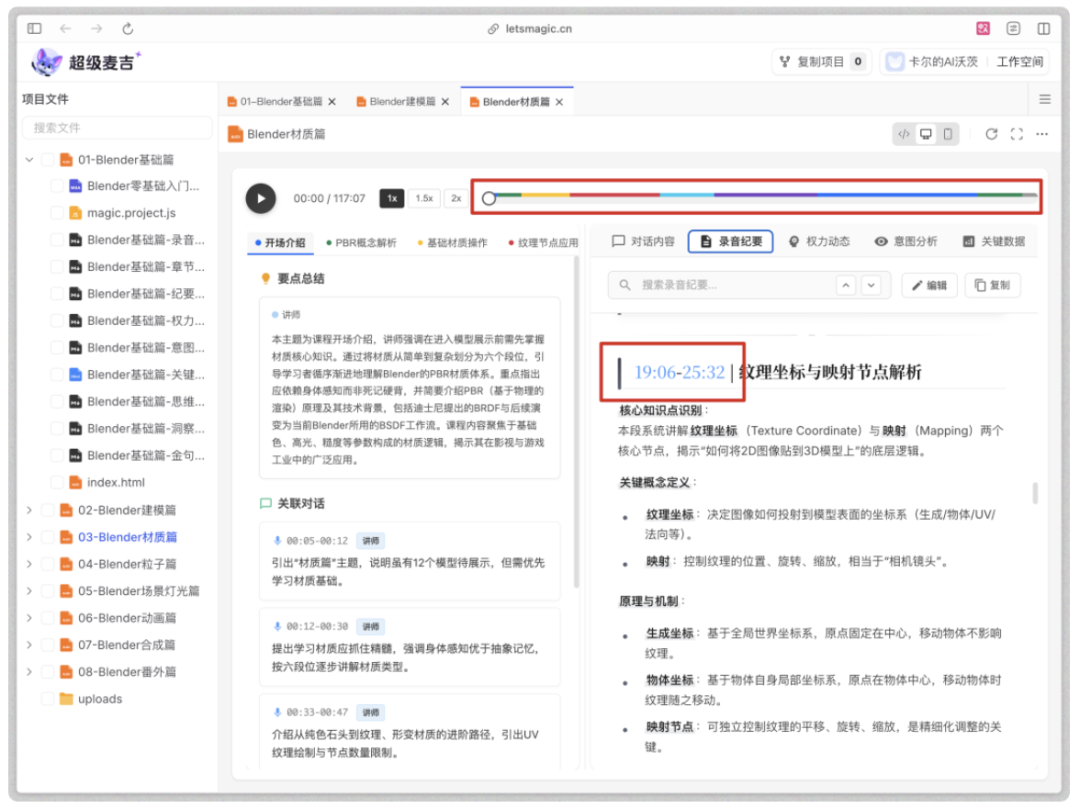The image size is (1080, 808).
Task: Open the more options ellipsis icon
Action: (x=1043, y=134)
